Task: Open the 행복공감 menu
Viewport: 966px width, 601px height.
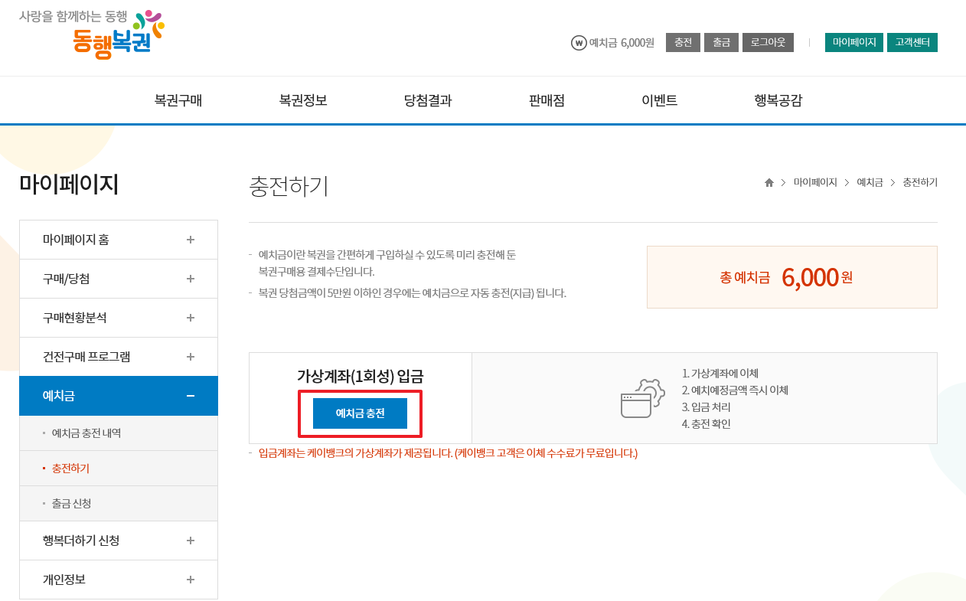Action: tap(778, 100)
